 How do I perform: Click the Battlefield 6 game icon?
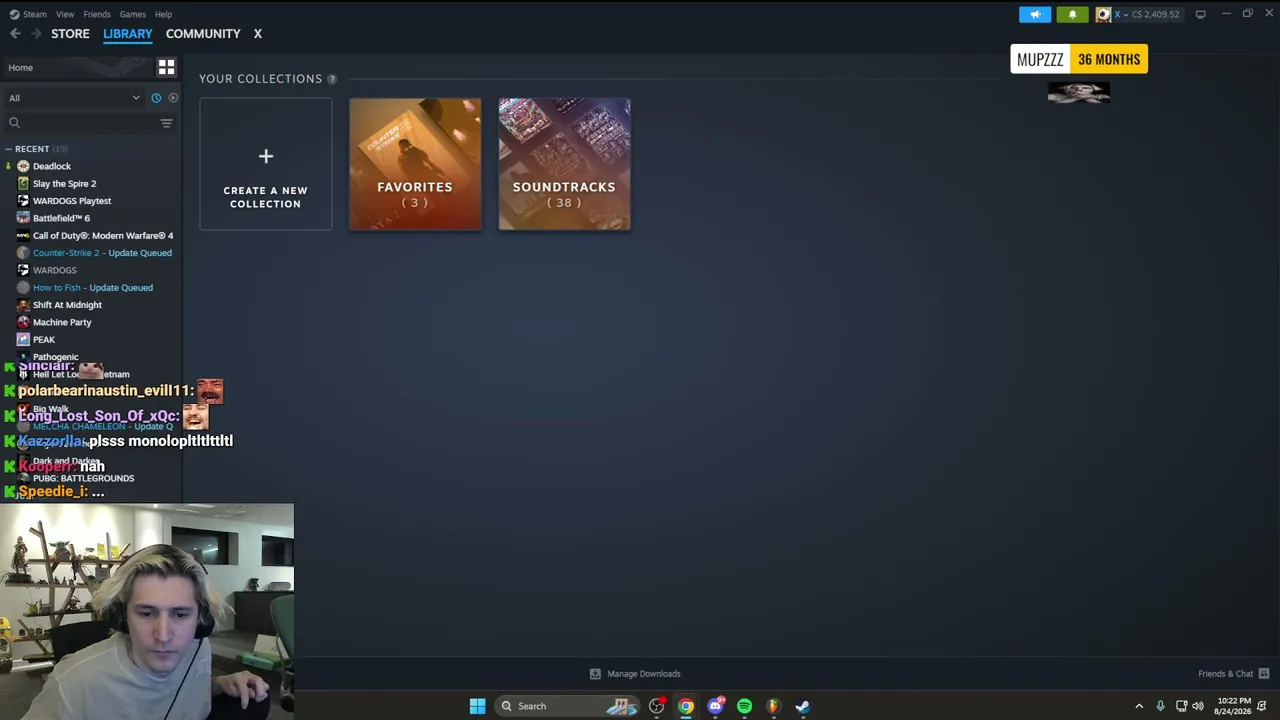pos(23,218)
